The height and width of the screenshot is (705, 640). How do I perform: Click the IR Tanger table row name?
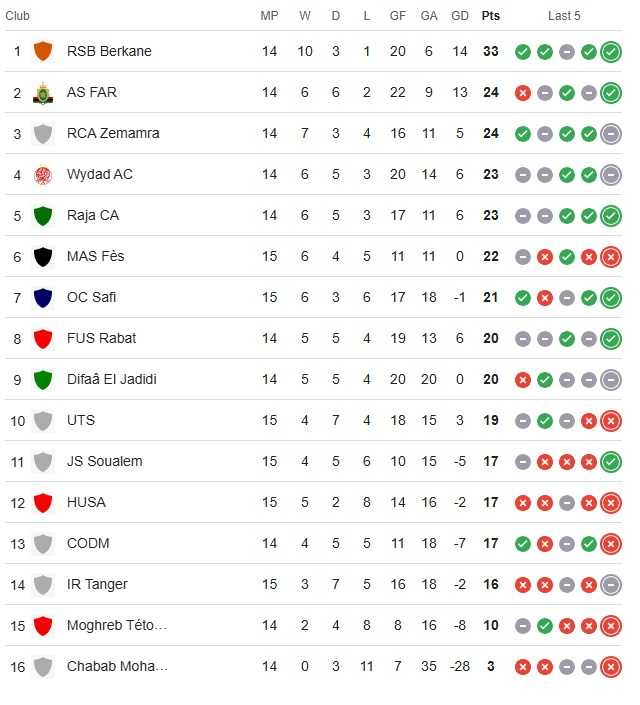point(97,584)
